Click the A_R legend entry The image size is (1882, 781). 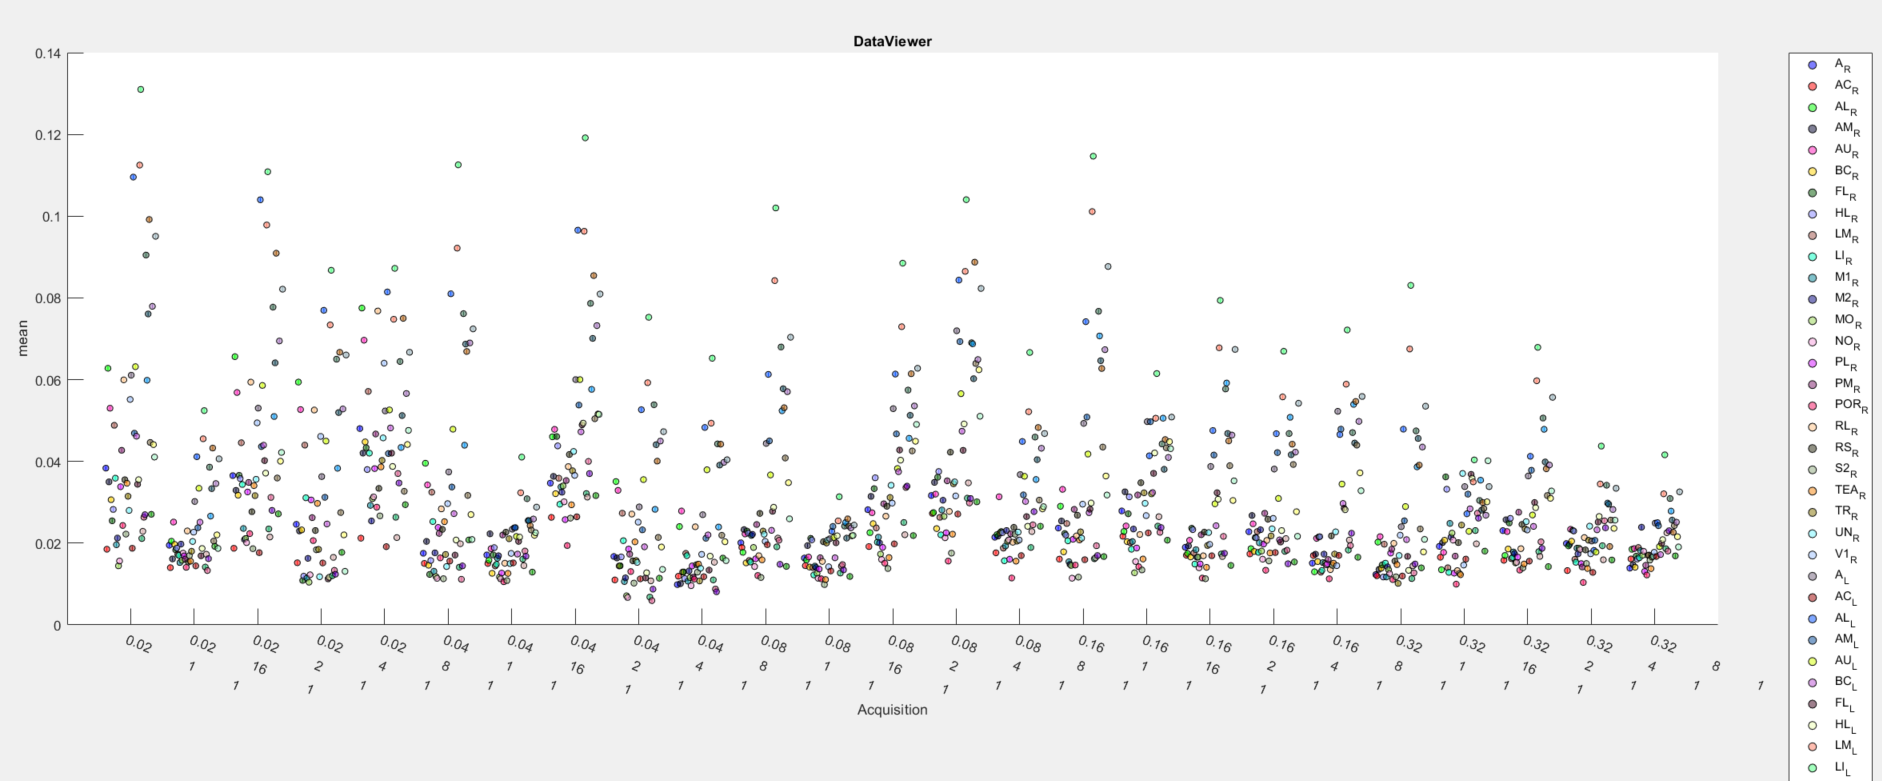pyautogui.click(x=1832, y=65)
